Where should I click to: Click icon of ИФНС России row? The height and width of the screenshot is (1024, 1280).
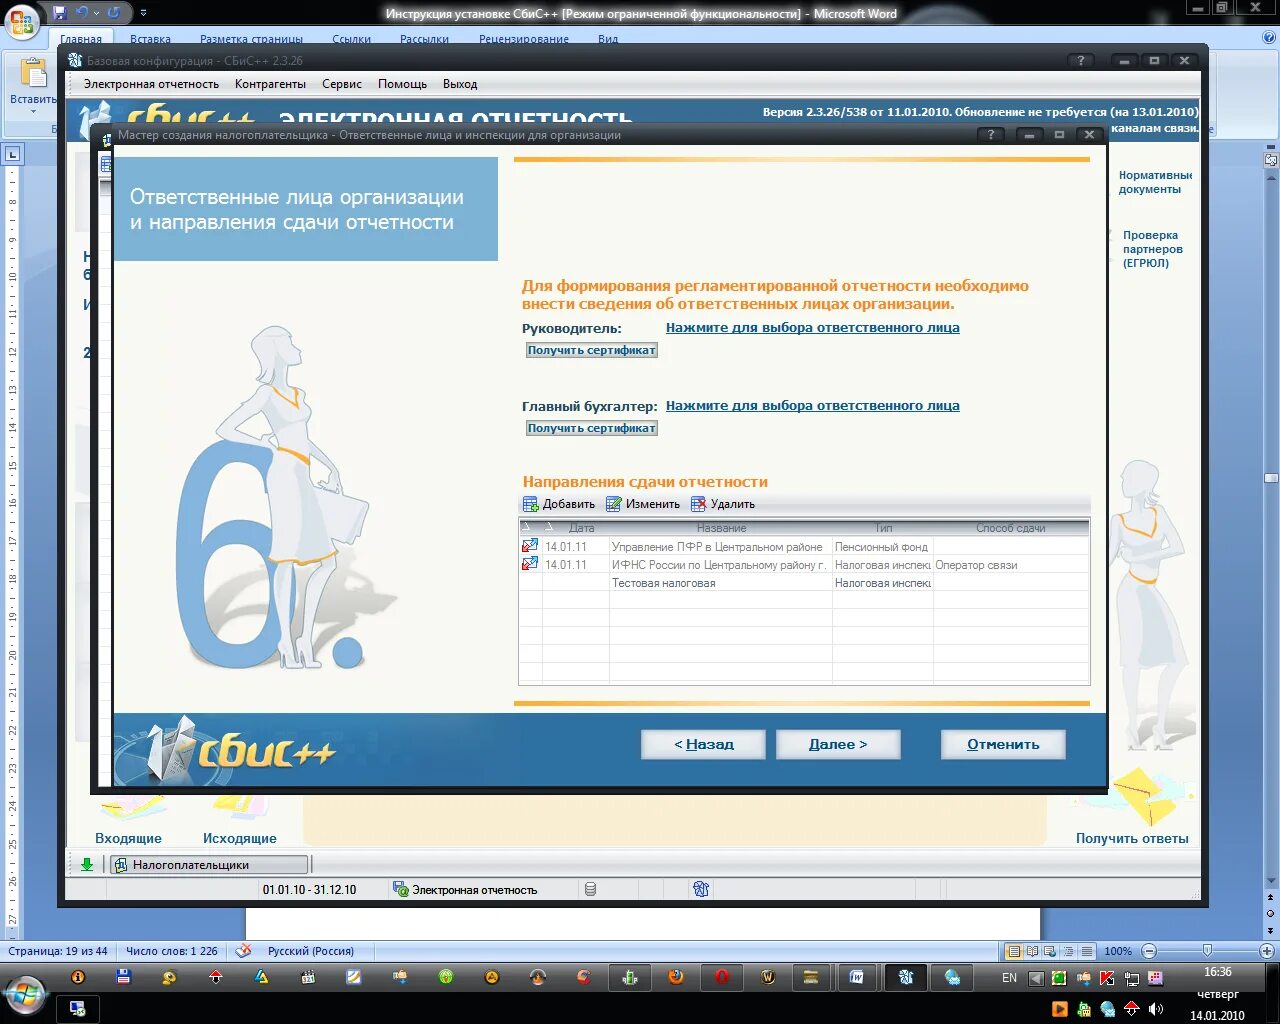tap(530, 564)
